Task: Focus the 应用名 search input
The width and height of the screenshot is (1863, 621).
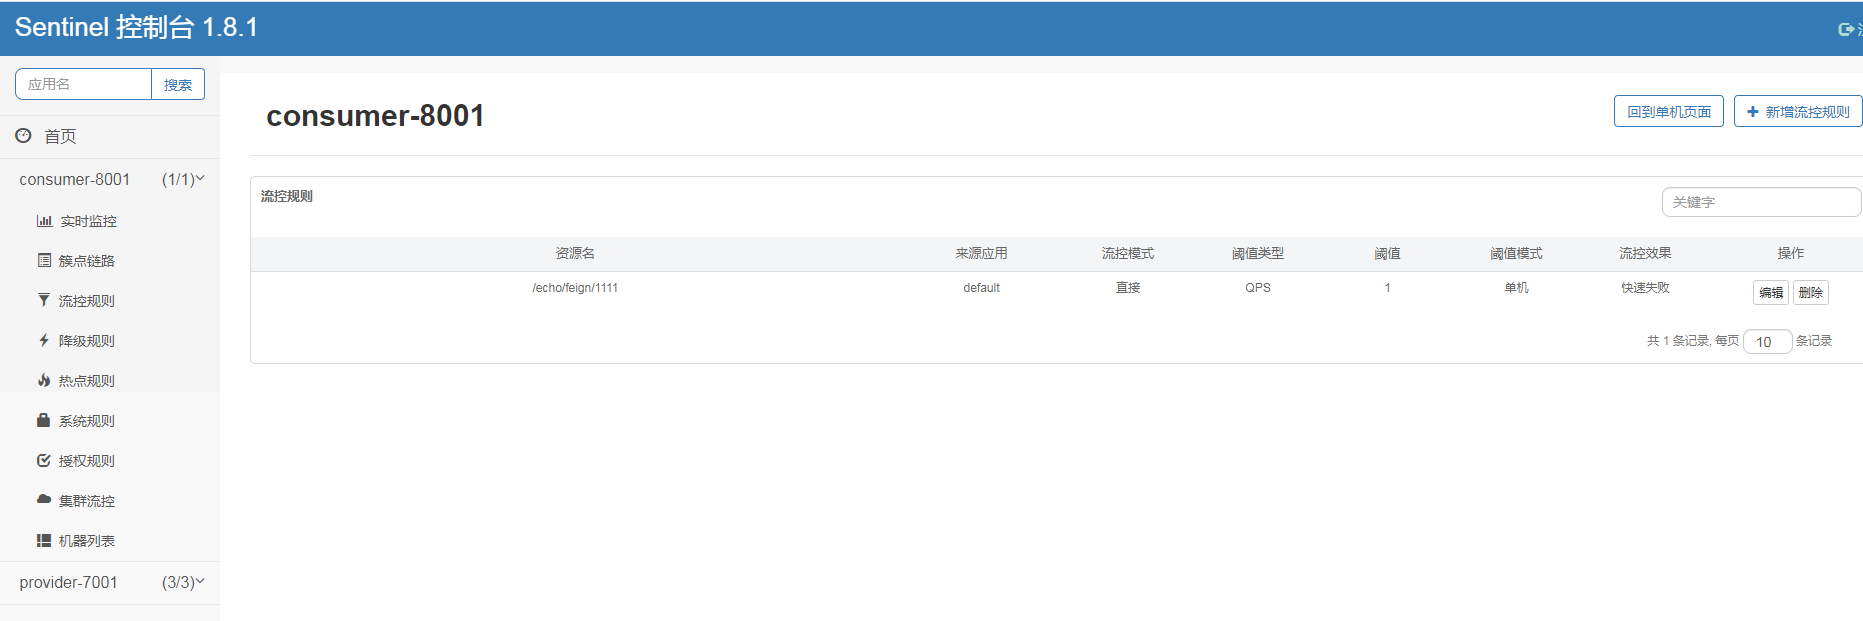Action: point(84,85)
